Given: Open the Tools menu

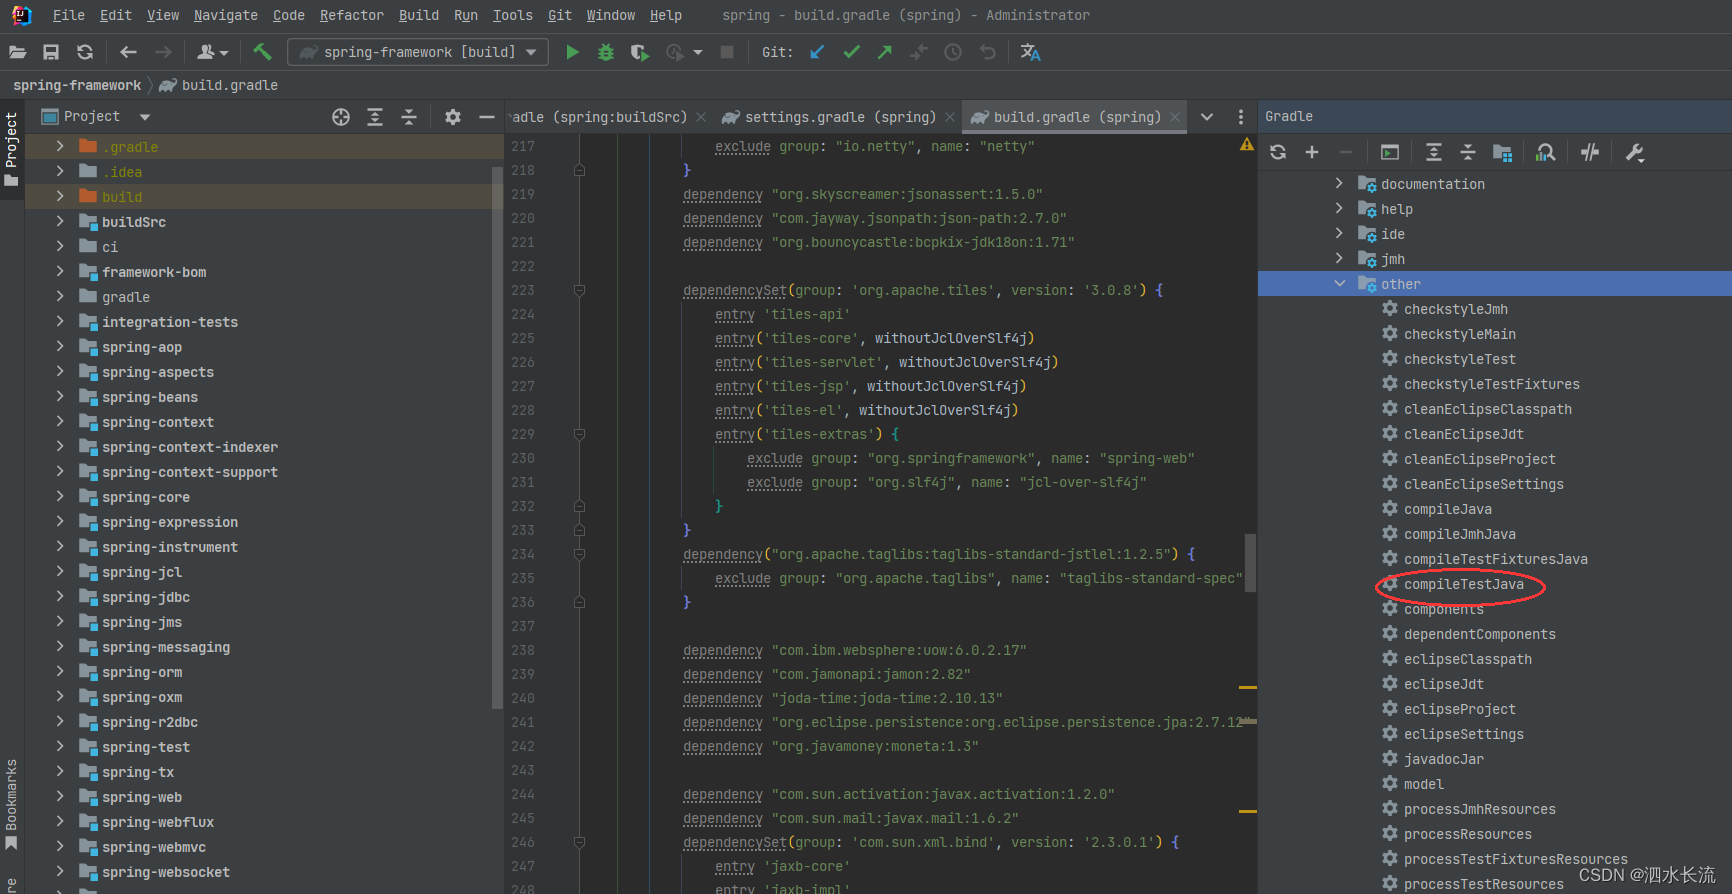Looking at the screenshot, I should pyautogui.click(x=512, y=15).
